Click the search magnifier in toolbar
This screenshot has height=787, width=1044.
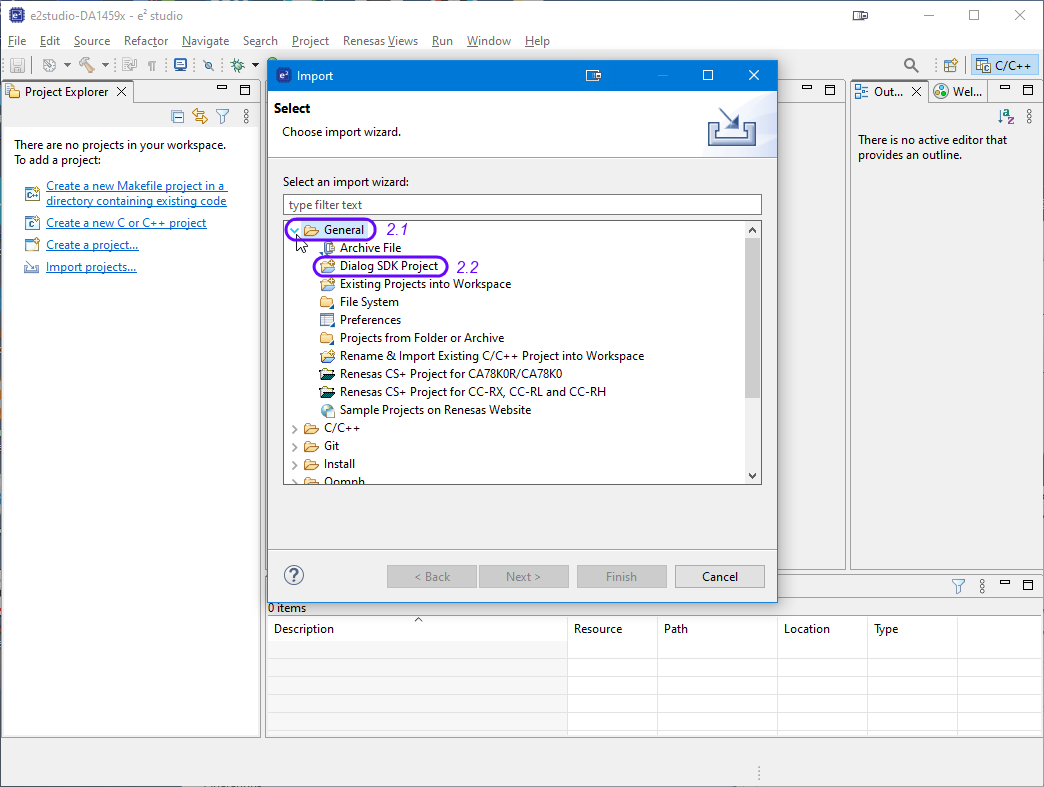click(911, 65)
